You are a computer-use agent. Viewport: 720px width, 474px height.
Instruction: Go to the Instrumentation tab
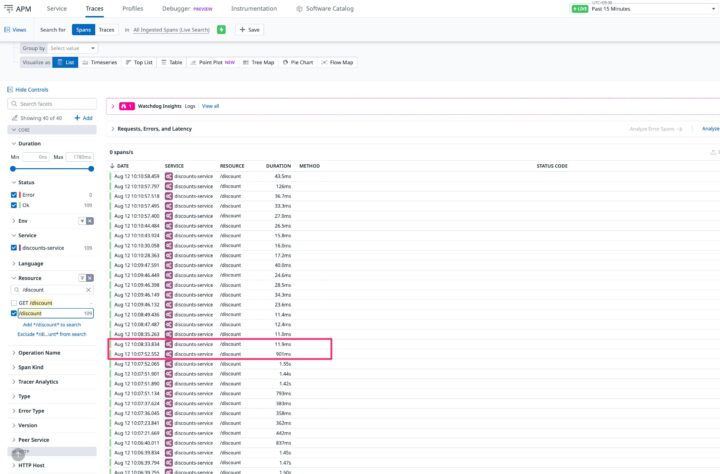(254, 9)
